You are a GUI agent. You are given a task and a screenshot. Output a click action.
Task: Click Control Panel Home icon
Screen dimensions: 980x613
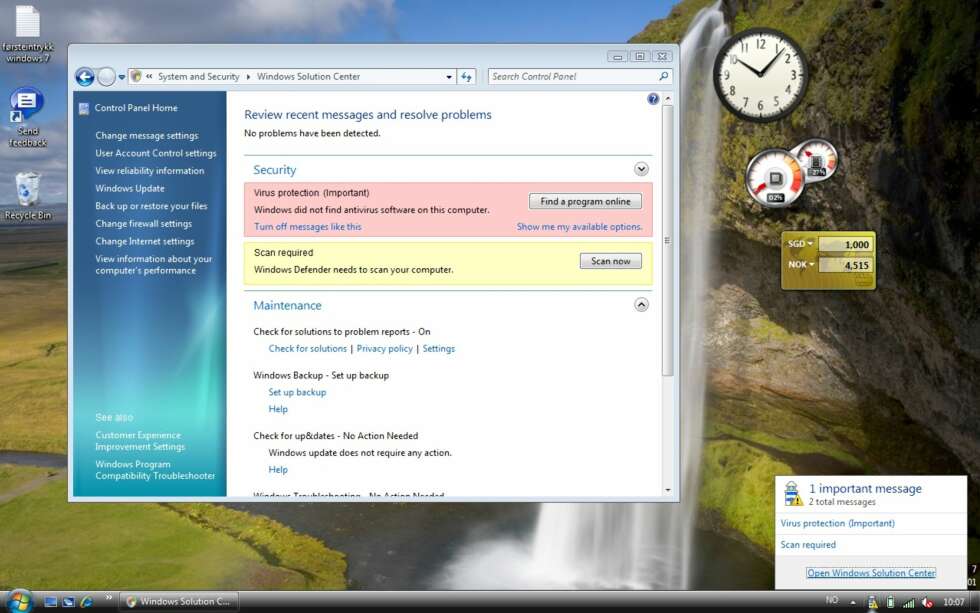click(84, 109)
